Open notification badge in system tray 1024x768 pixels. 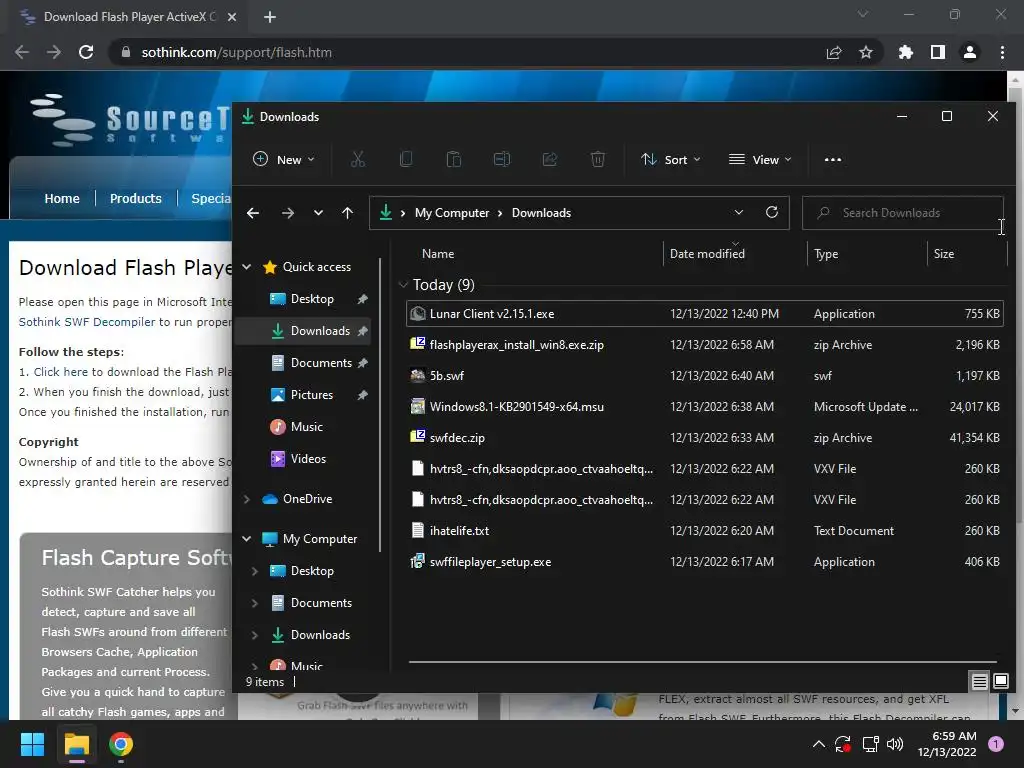(996, 743)
